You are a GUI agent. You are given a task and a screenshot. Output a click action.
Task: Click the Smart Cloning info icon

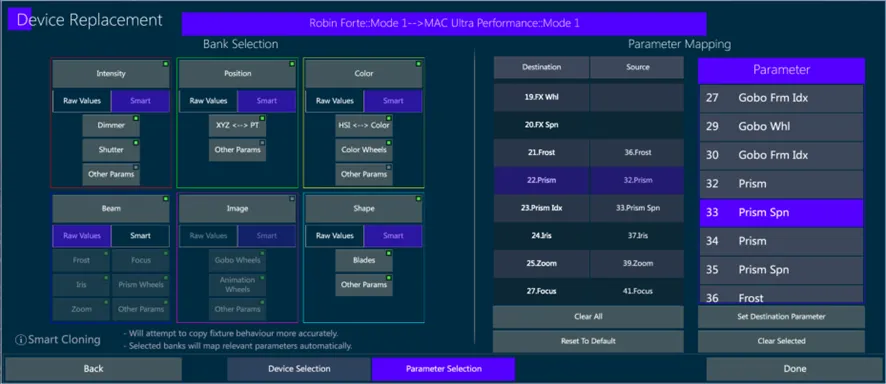point(20,340)
